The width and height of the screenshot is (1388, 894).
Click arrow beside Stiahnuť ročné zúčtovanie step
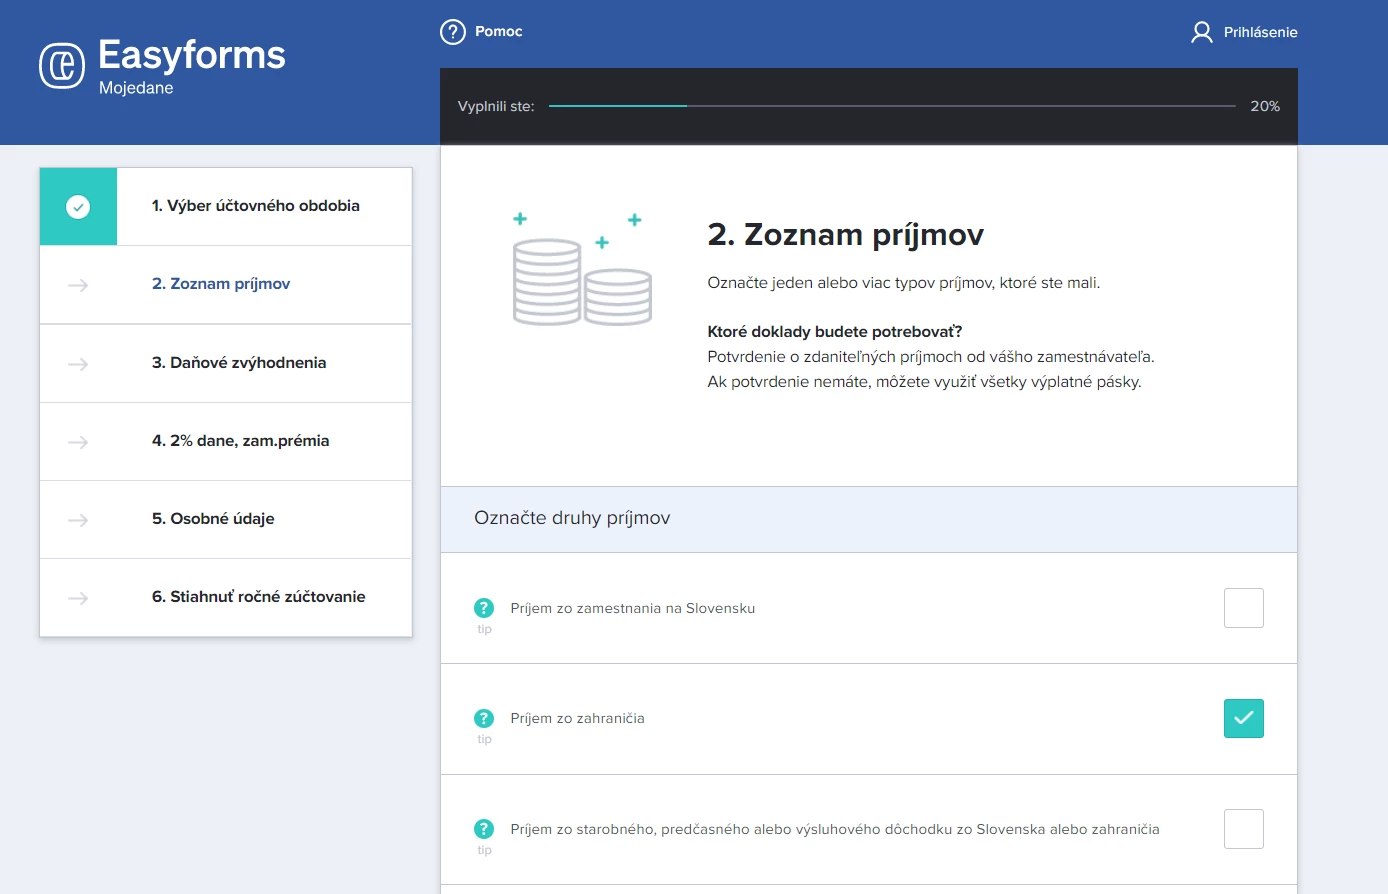[78, 598]
